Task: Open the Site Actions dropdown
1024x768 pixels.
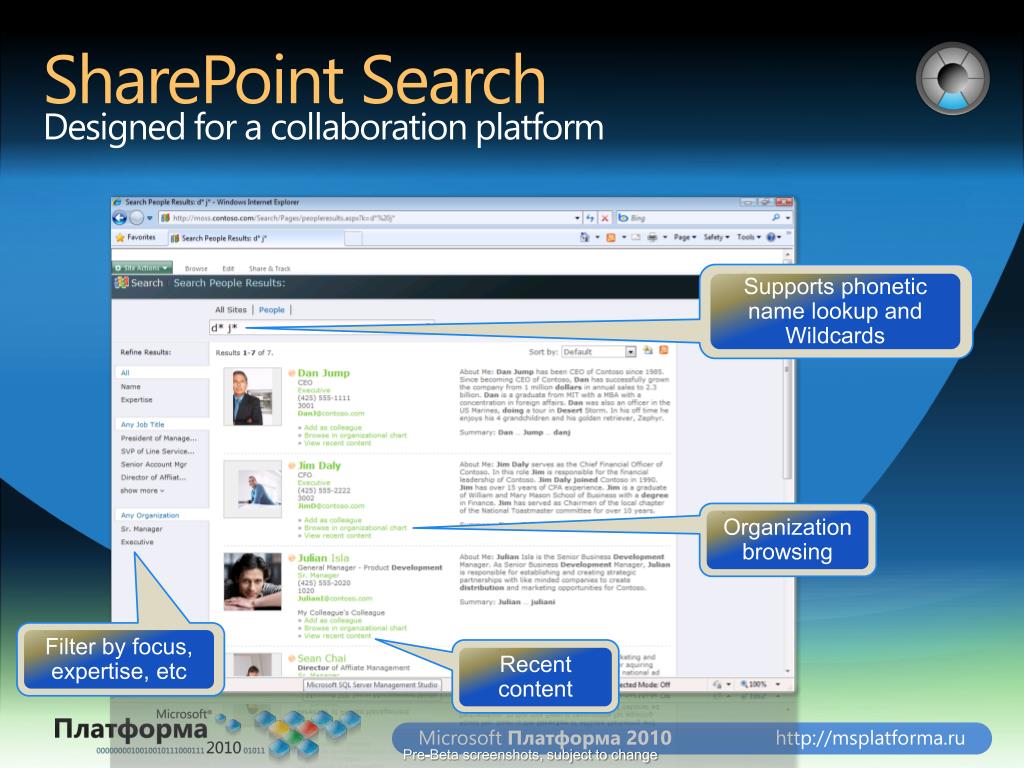Action: (142, 268)
